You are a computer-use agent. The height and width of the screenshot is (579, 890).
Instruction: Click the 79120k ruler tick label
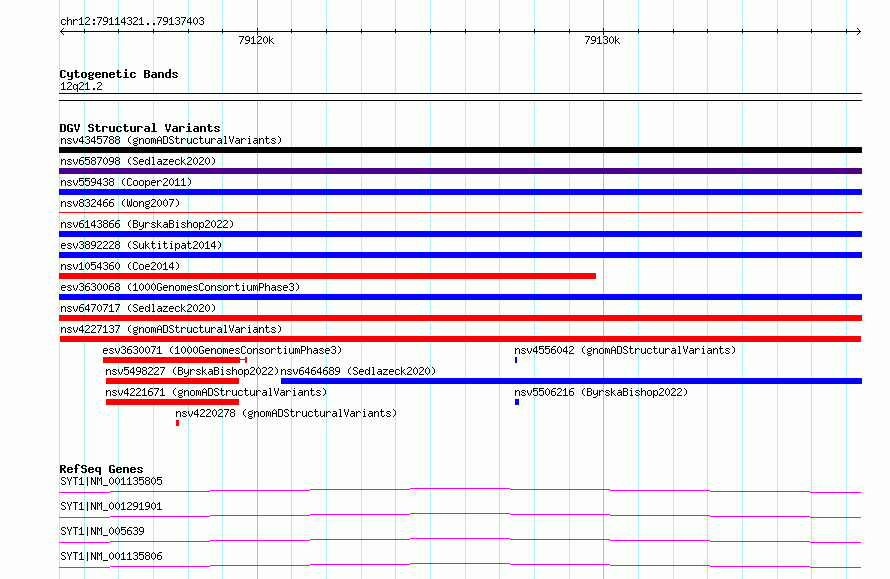coord(256,40)
